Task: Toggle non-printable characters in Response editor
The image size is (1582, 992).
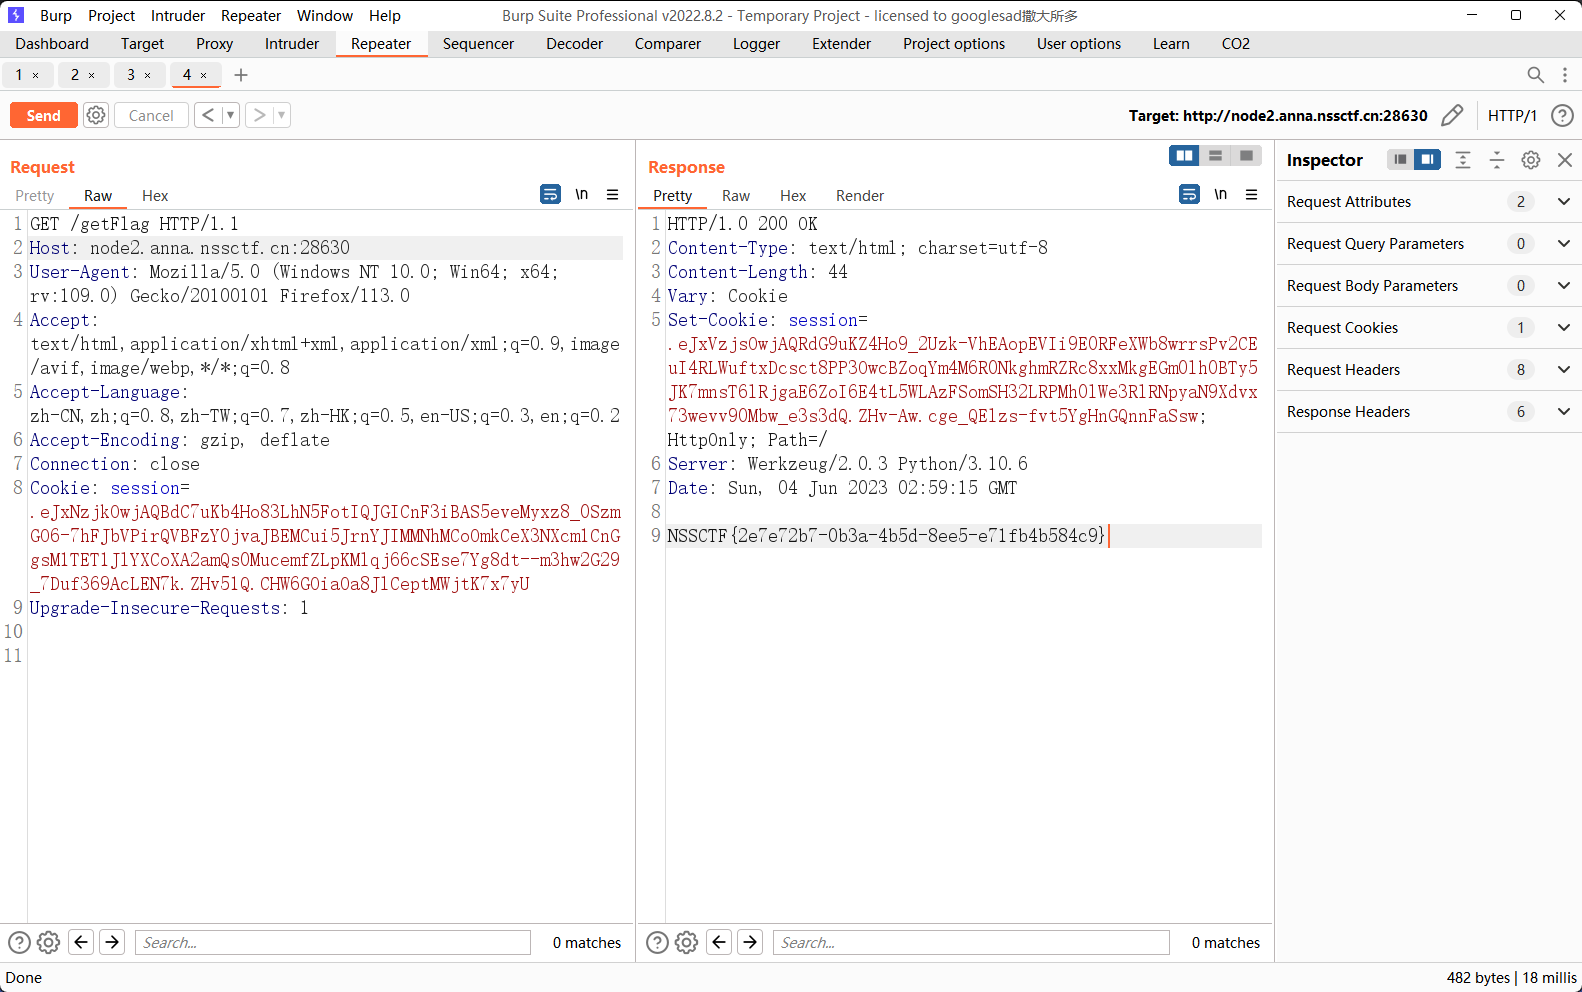Action: [x=1221, y=194]
